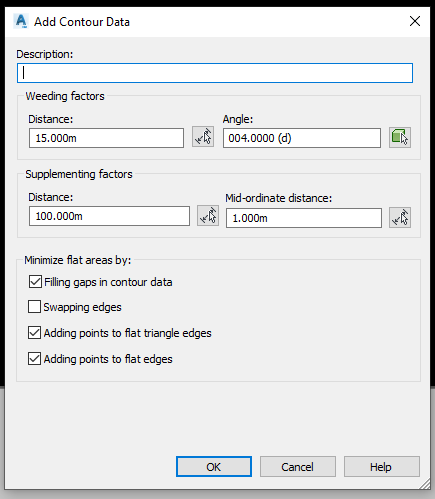
Task: Grab the dialog resize grip corner
Action: pyautogui.click(x=424, y=484)
